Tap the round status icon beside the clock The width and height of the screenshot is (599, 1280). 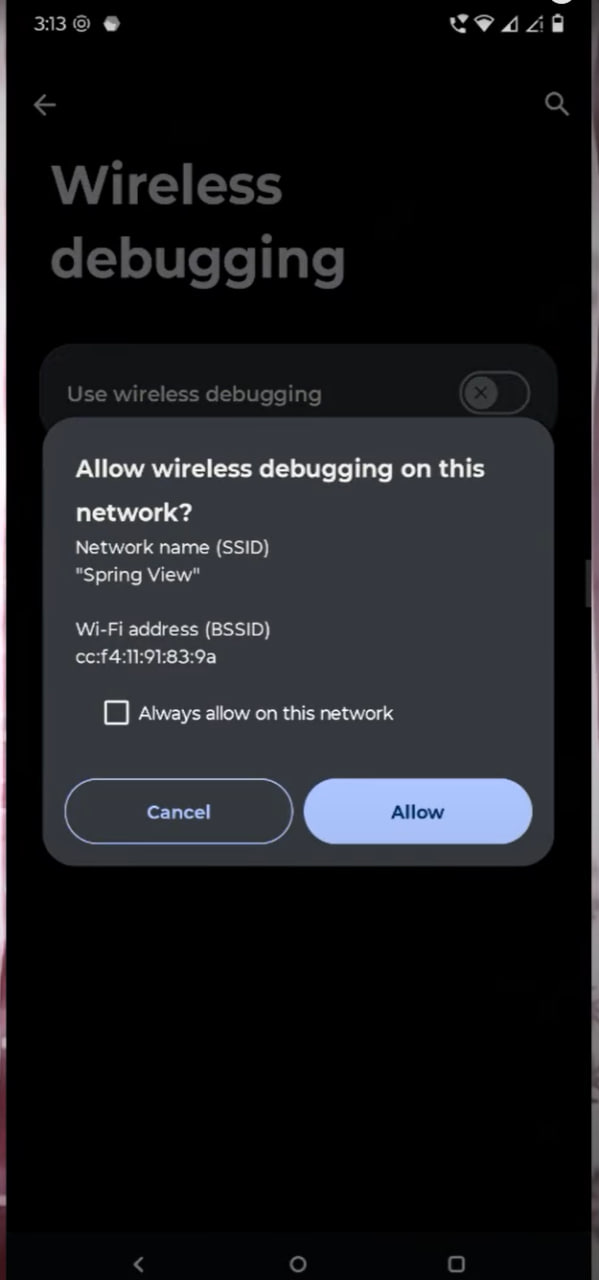click(82, 24)
